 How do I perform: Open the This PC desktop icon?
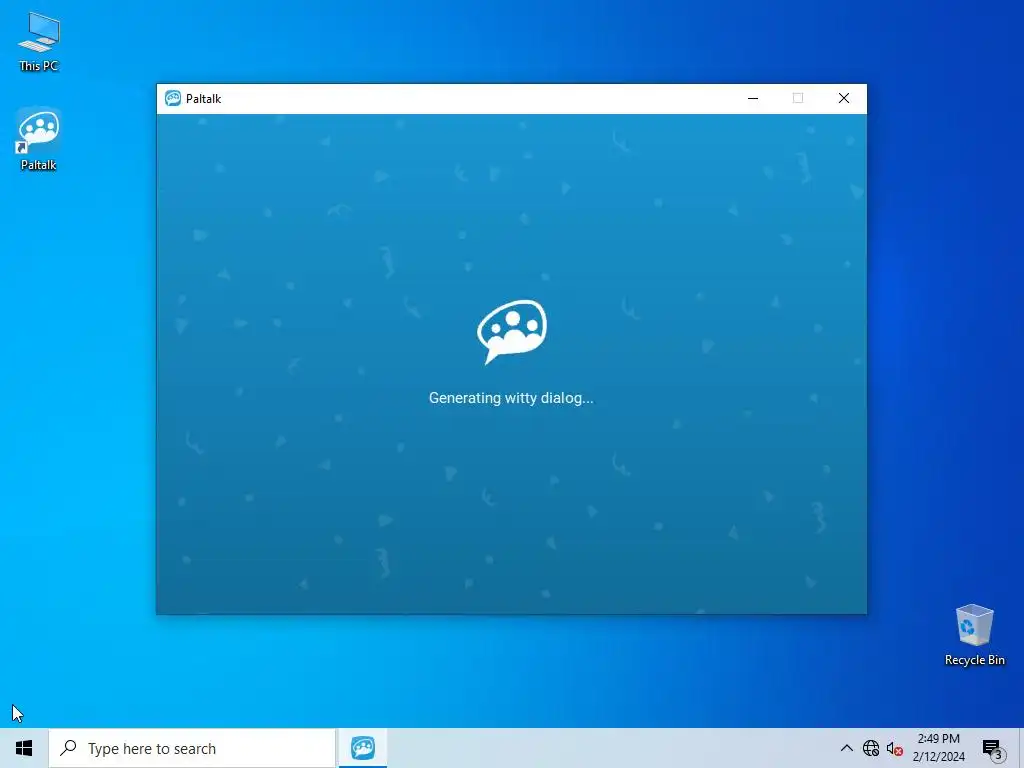coord(39,41)
